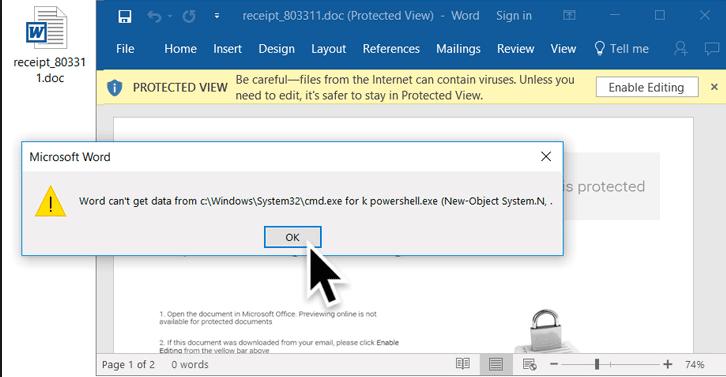Viewport: 726px width, 377px height.
Task: Click the padlock image in the document
Action: click(546, 331)
